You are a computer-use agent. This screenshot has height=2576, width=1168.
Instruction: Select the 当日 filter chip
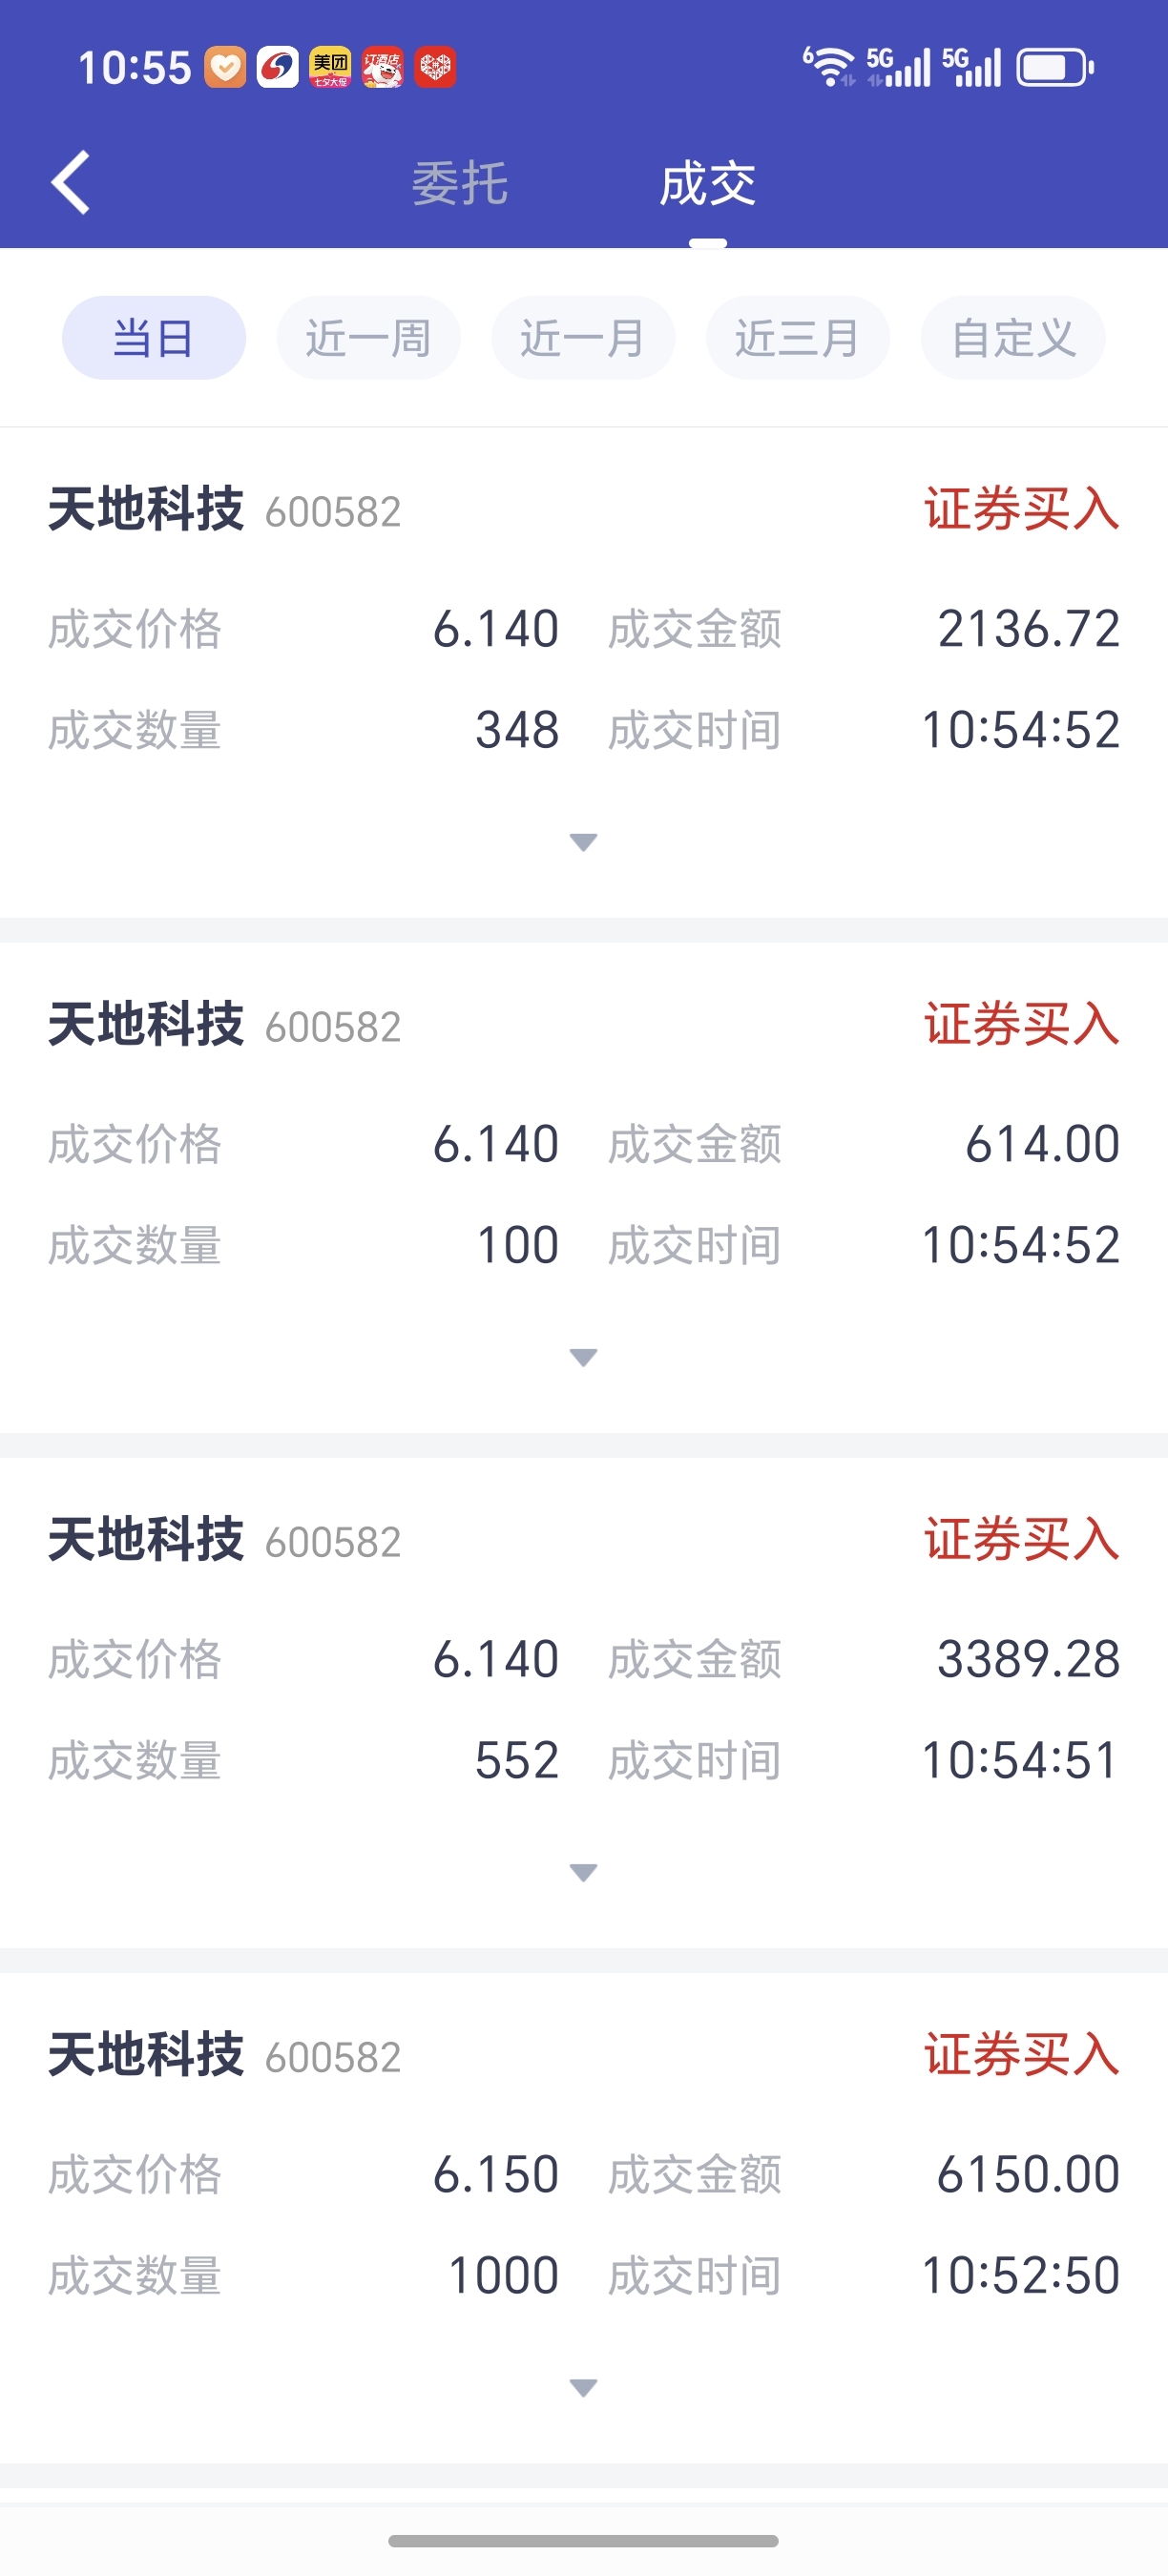pyautogui.click(x=154, y=338)
